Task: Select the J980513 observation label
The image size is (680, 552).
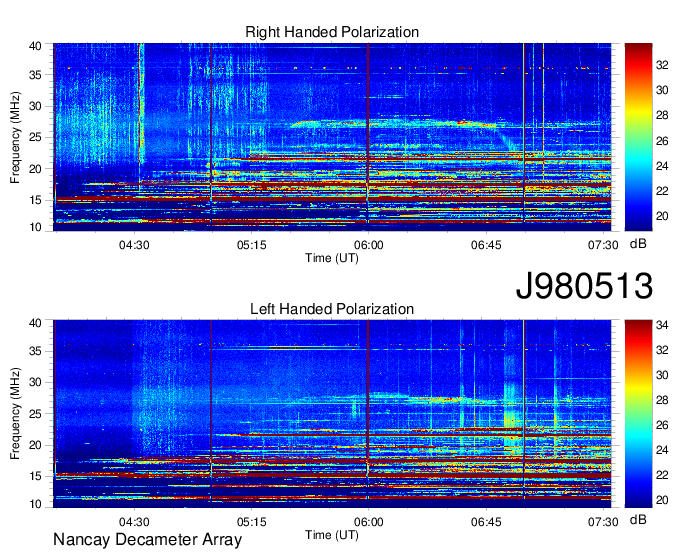Action: pos(584,286)
